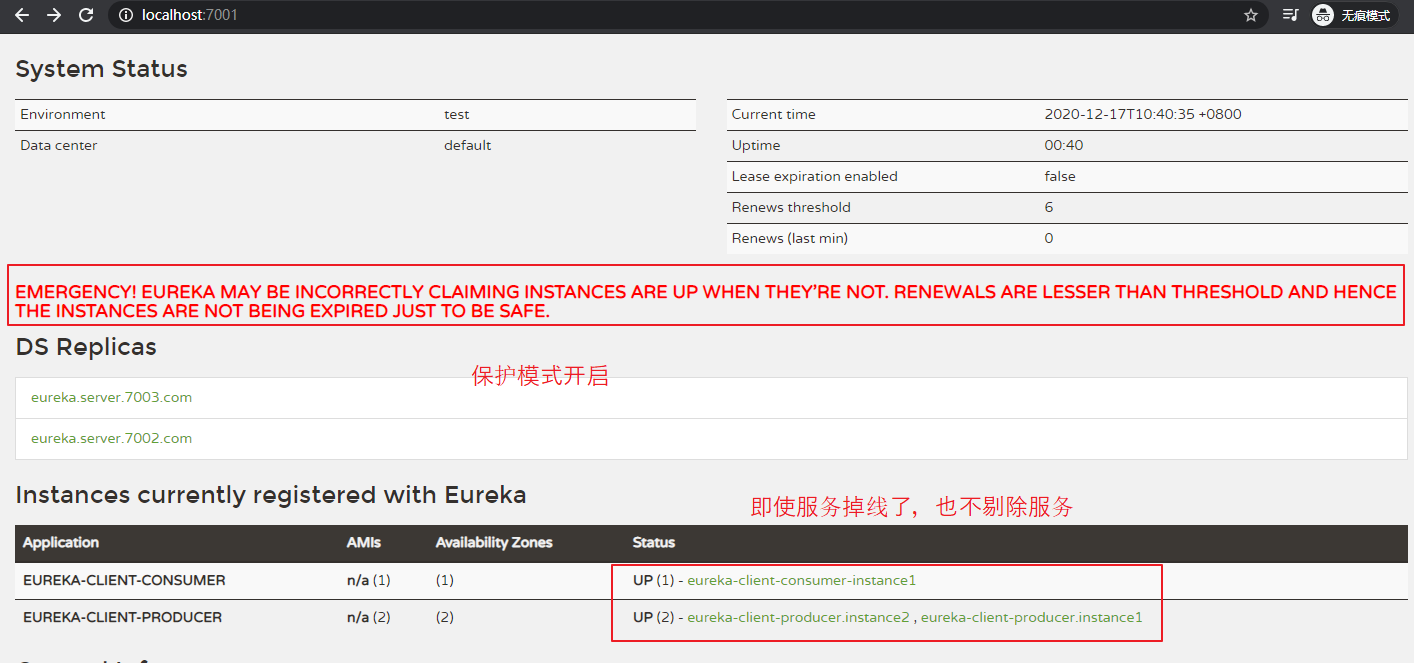Select the Data center label
The width and height of the screenshot is (1414, 663).
tap(59, 145)
